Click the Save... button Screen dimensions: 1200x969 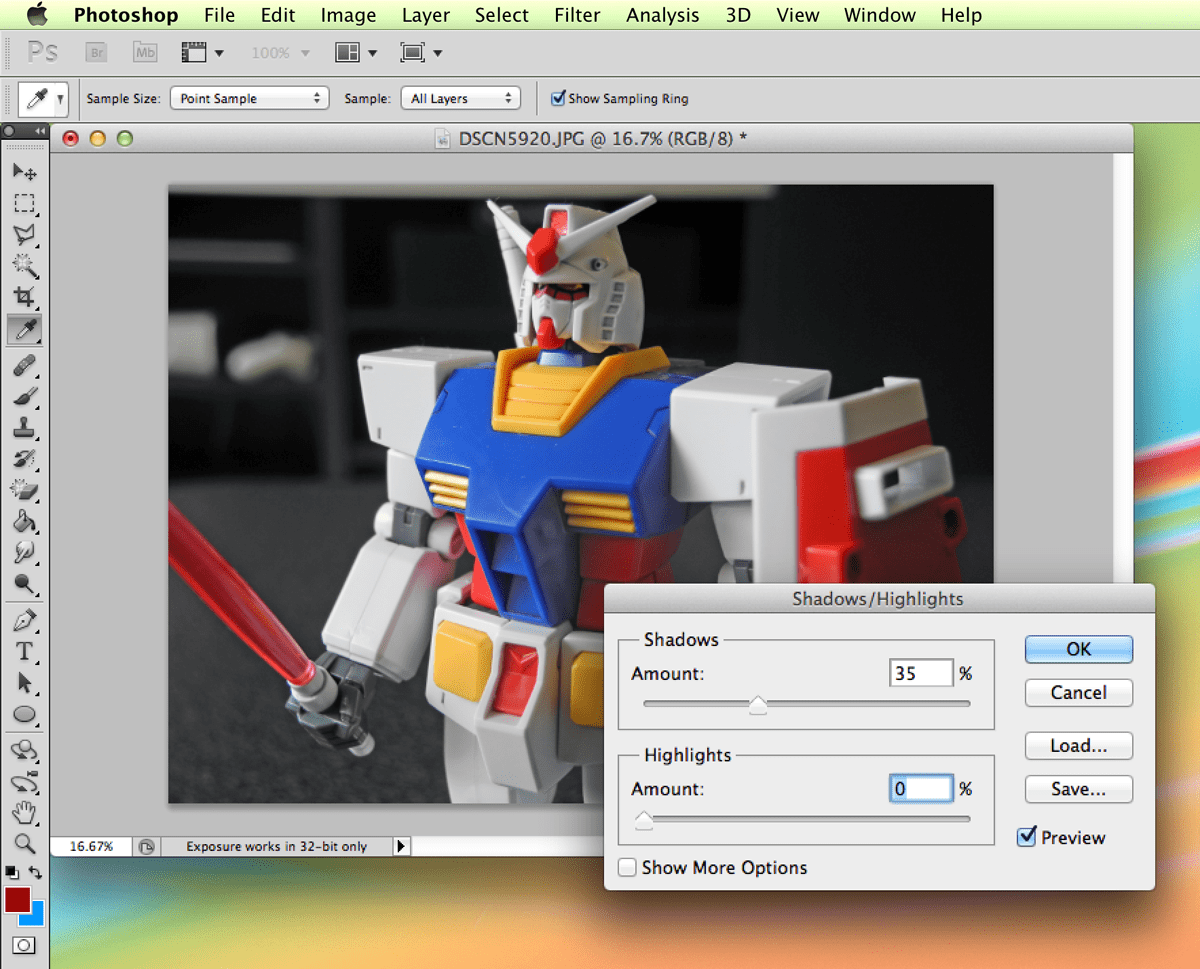pyautogui.click(x=1078, y=789)
